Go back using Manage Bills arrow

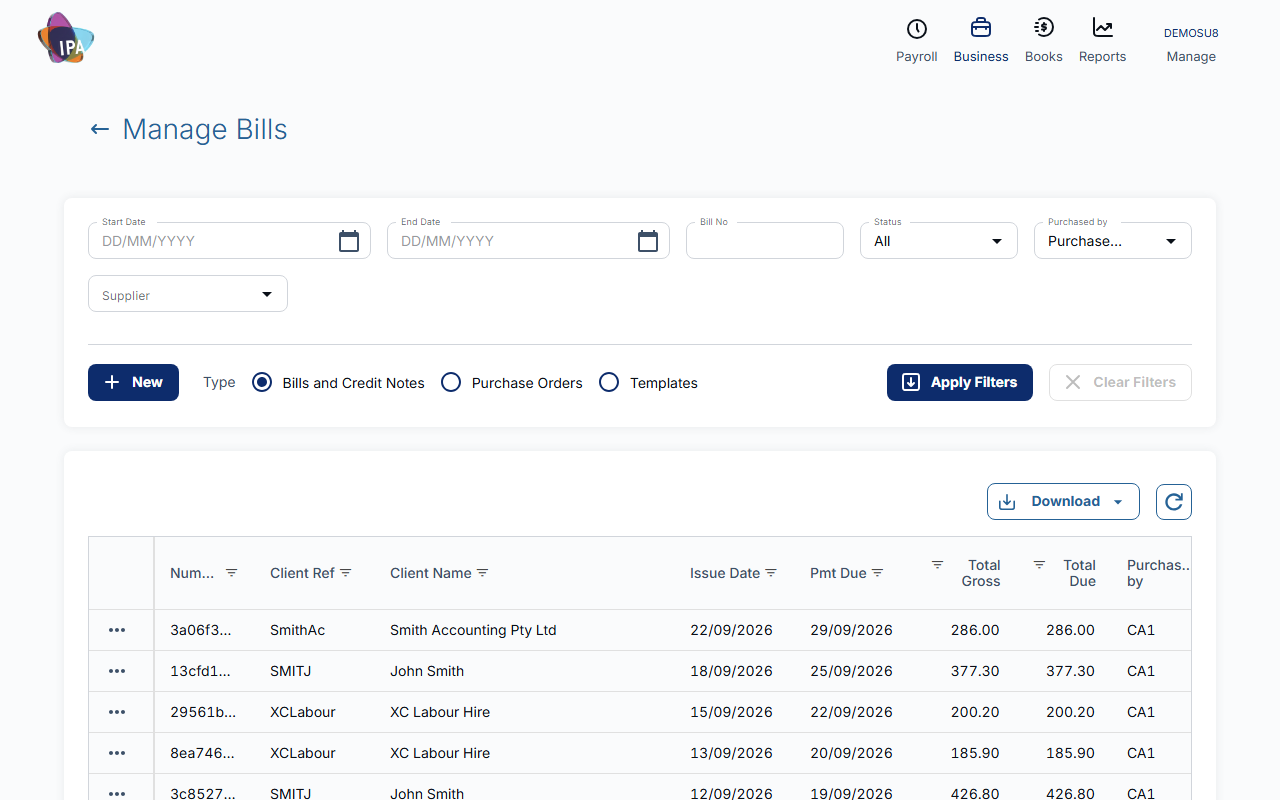click(x=99, y=129)
